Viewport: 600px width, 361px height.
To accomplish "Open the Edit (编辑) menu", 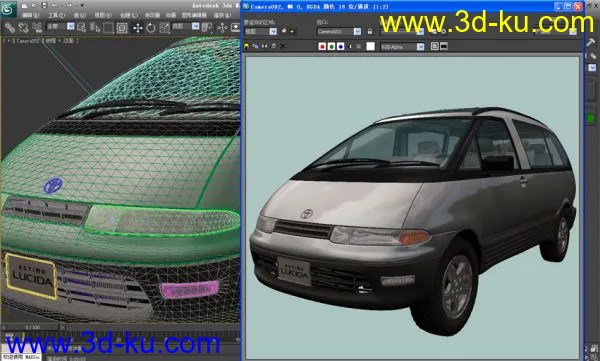I will [30, 15].
